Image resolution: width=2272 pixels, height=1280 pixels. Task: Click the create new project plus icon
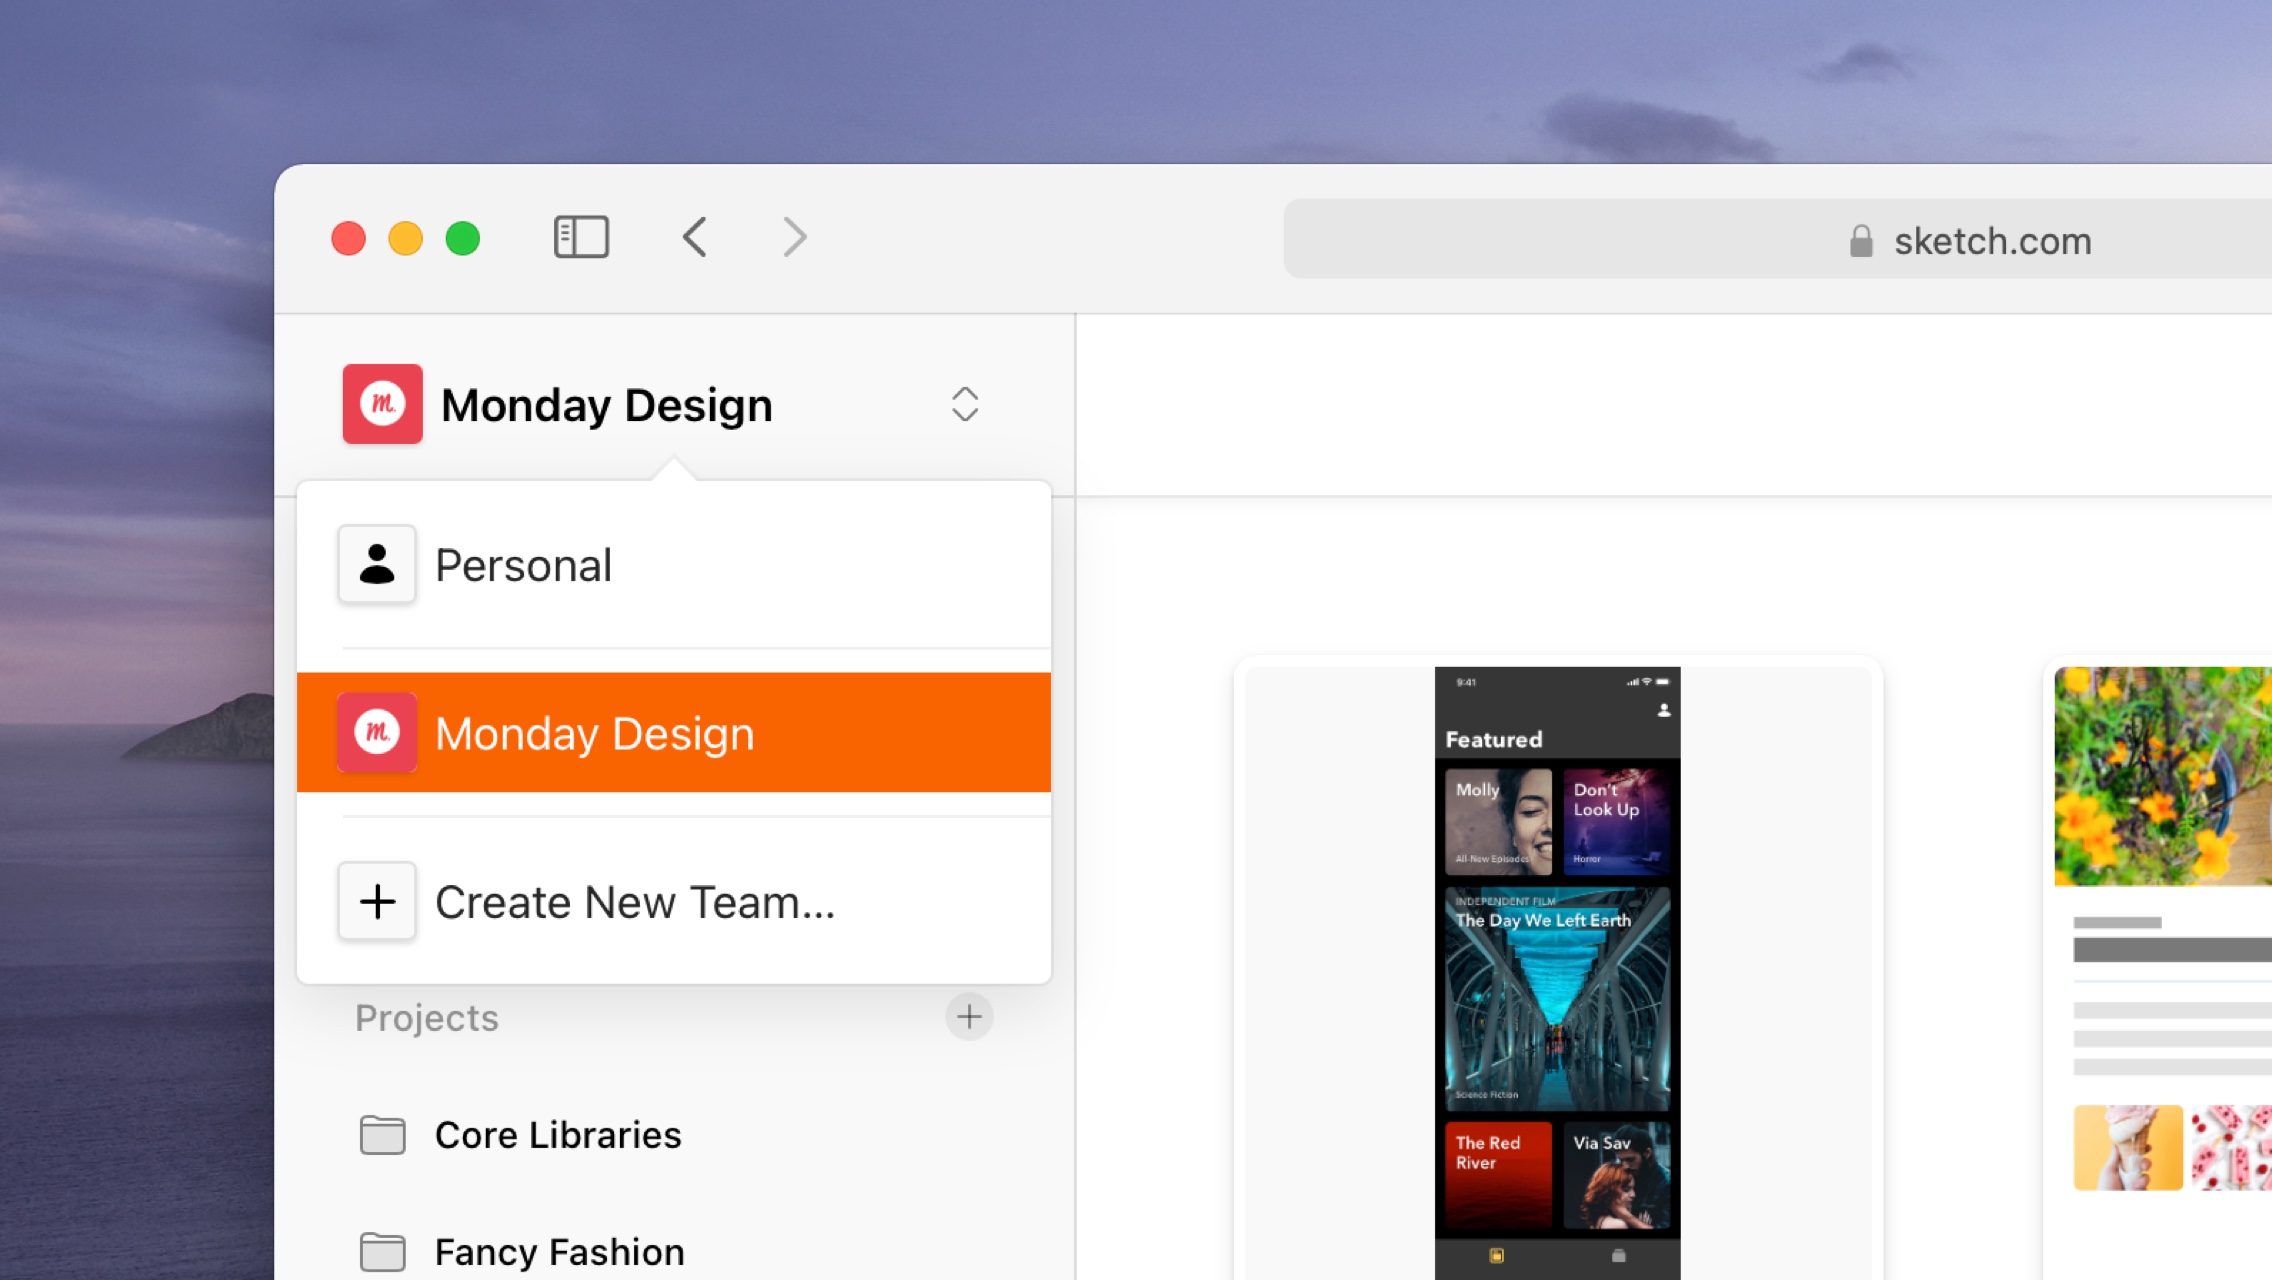[x=969, y=1016]
